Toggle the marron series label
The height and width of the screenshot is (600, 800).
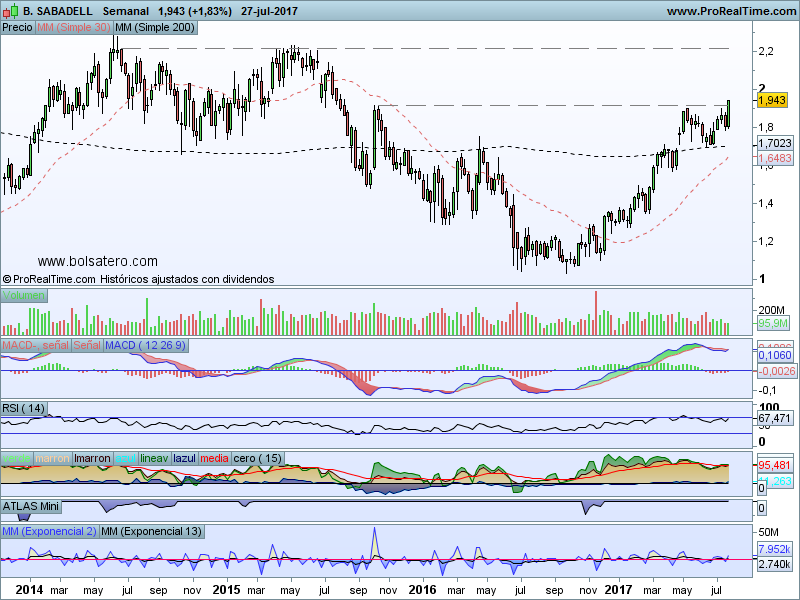pos(53,458)
